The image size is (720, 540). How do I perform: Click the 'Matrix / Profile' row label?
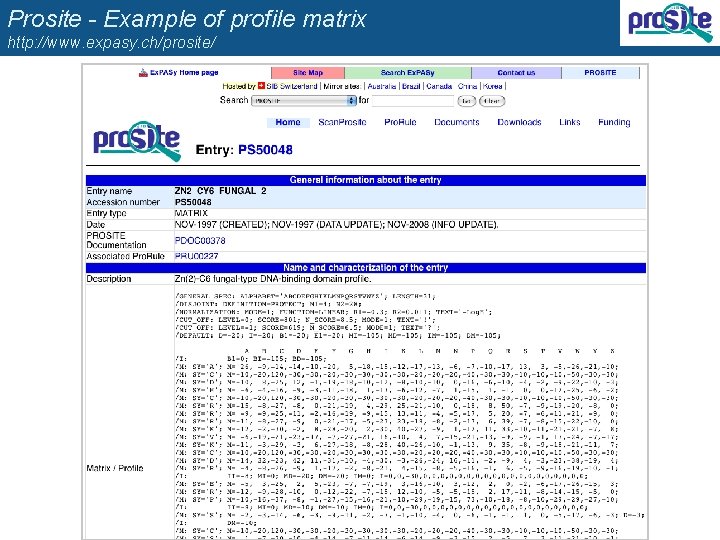tap(115, 468)
